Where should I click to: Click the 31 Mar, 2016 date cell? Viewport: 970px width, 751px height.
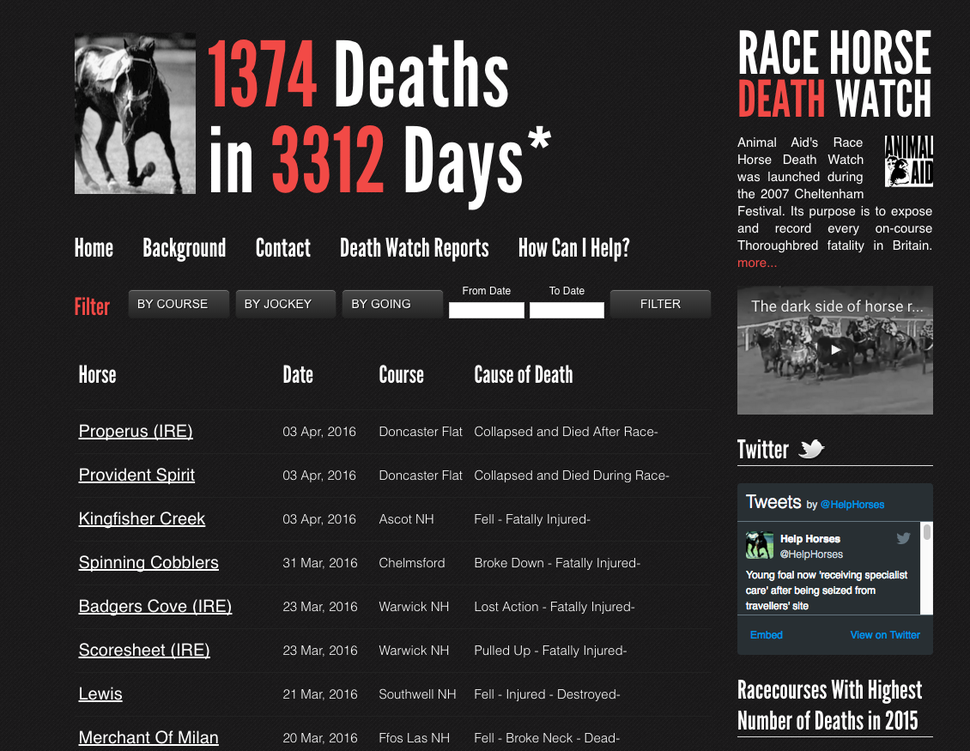[x=320, y=563]
